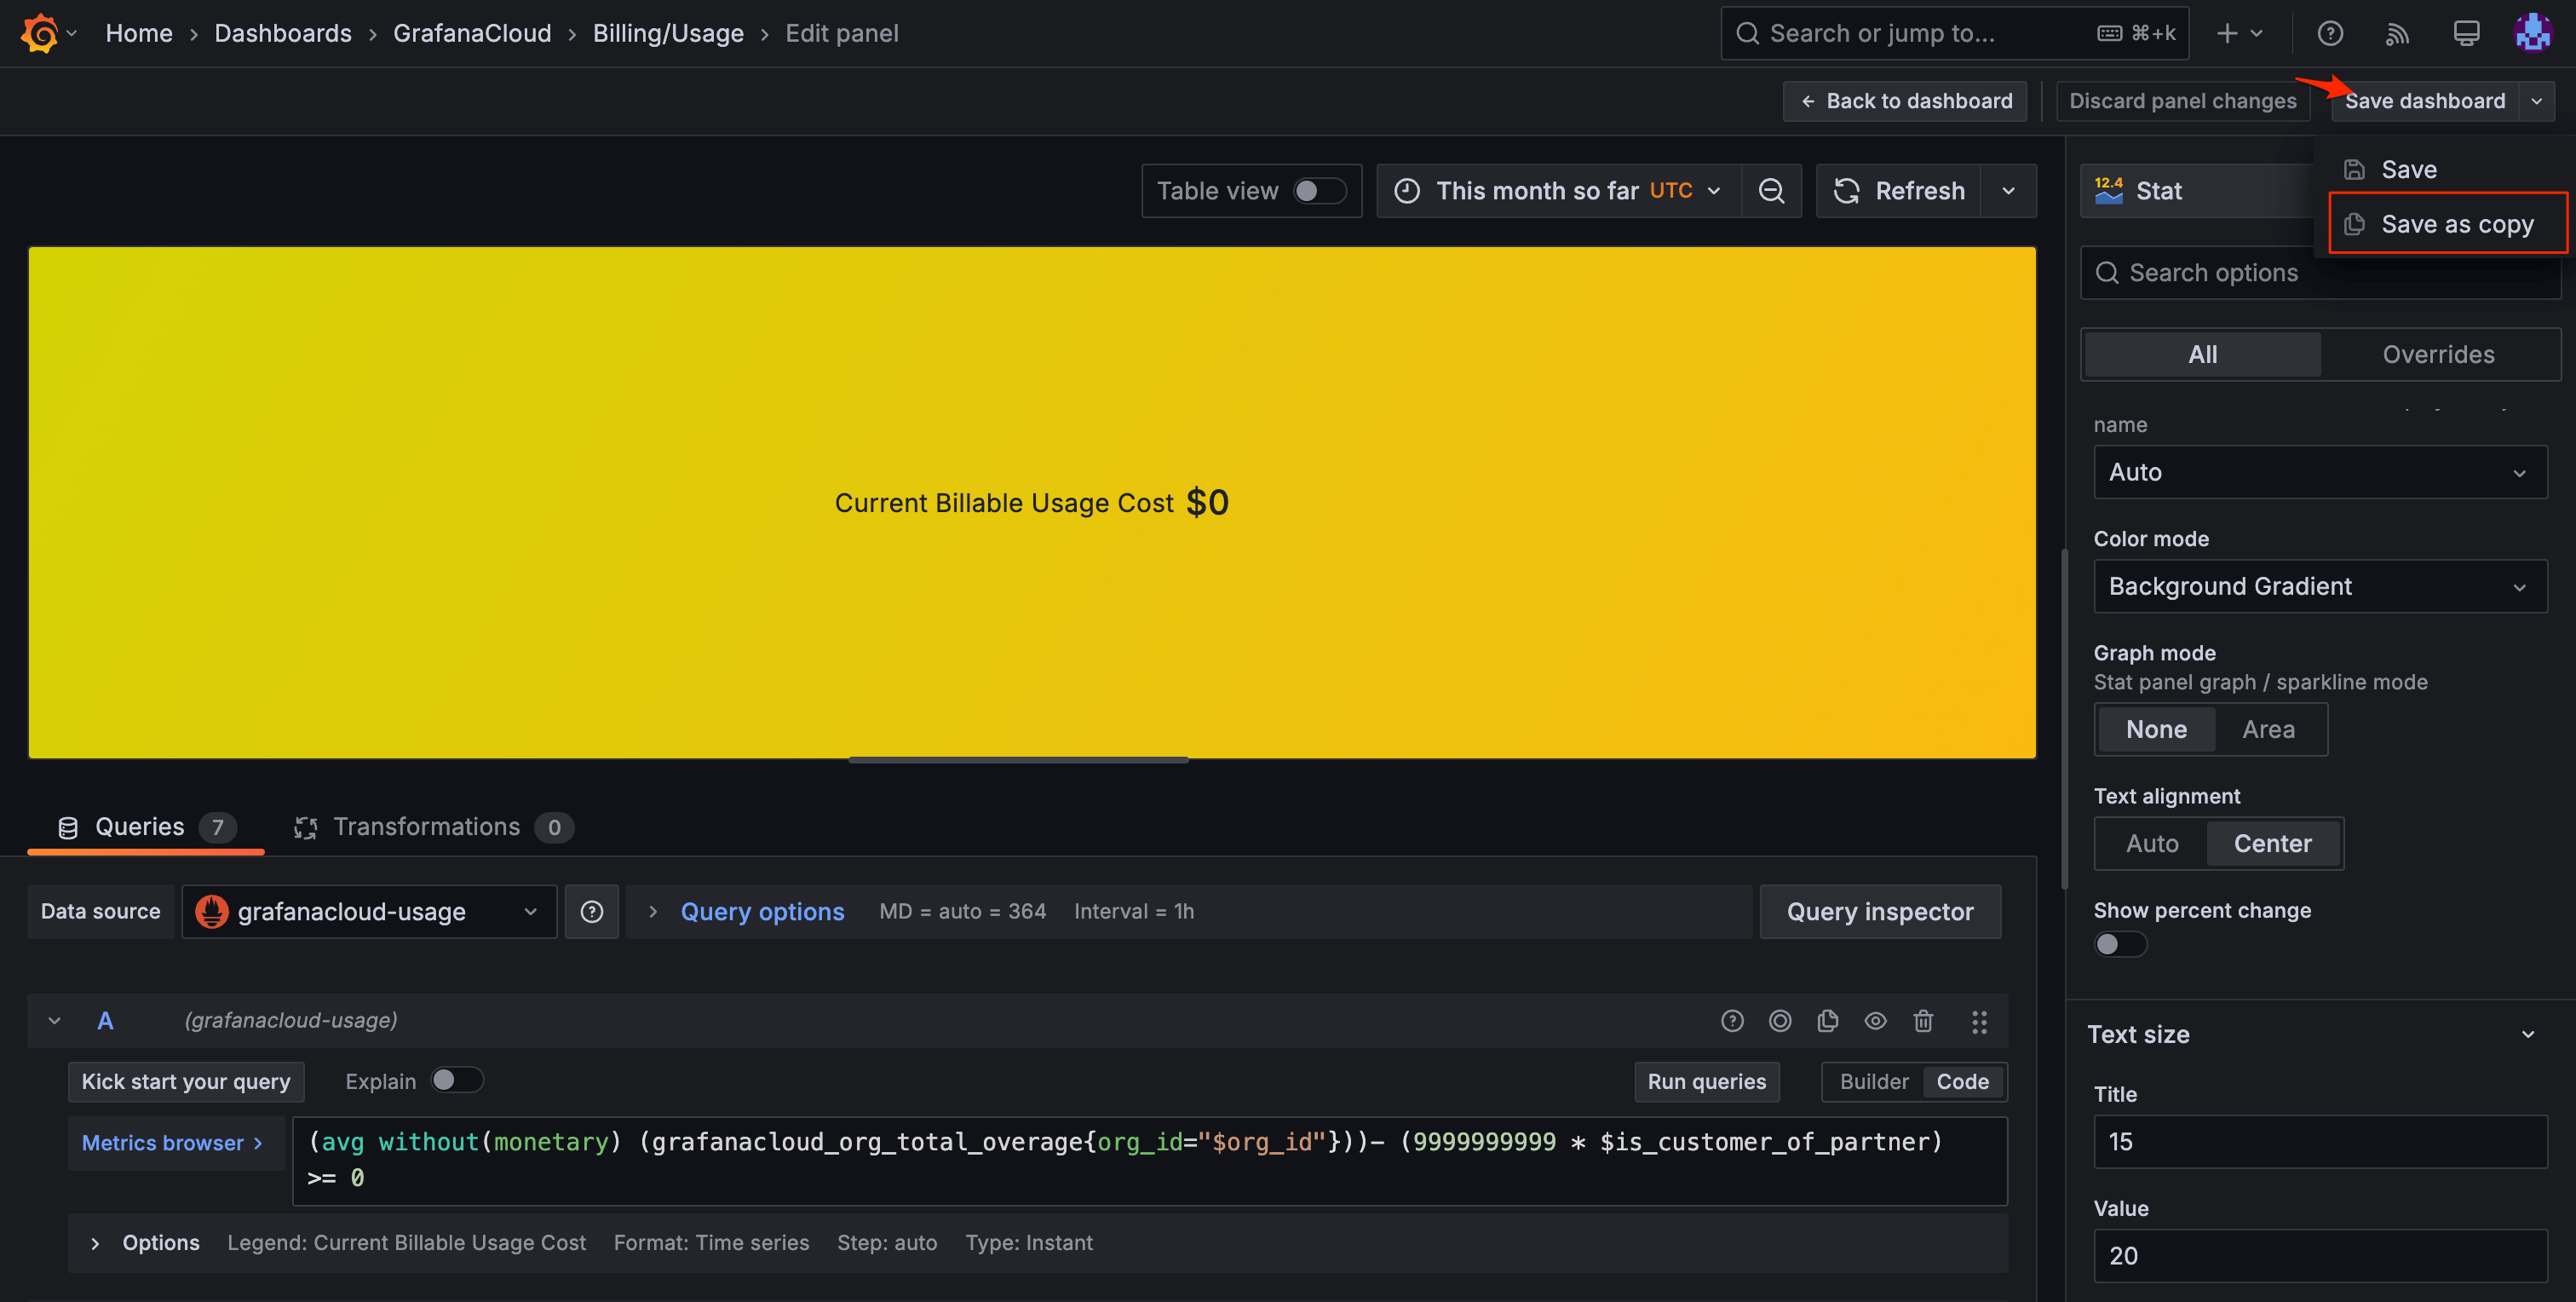Edit the Title text size value 15

[x=2320, y=1141]
